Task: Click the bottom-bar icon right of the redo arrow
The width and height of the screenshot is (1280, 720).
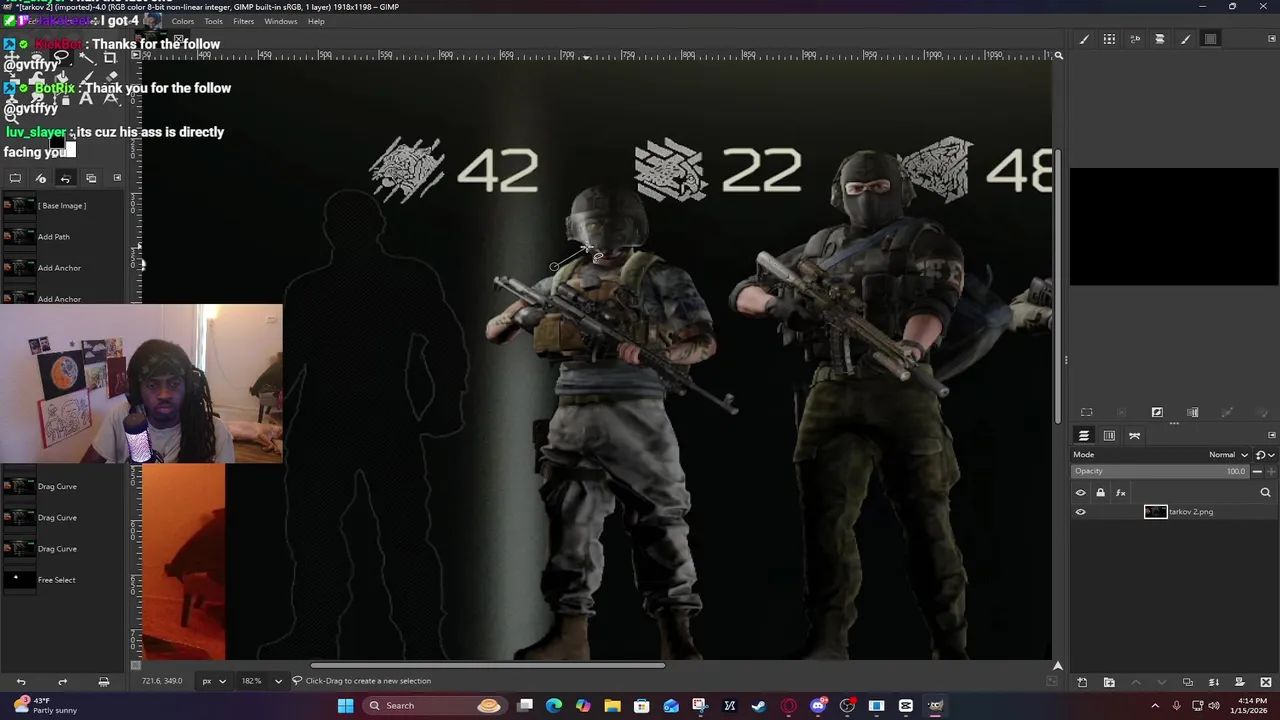Action: click(x=103, y=681)
